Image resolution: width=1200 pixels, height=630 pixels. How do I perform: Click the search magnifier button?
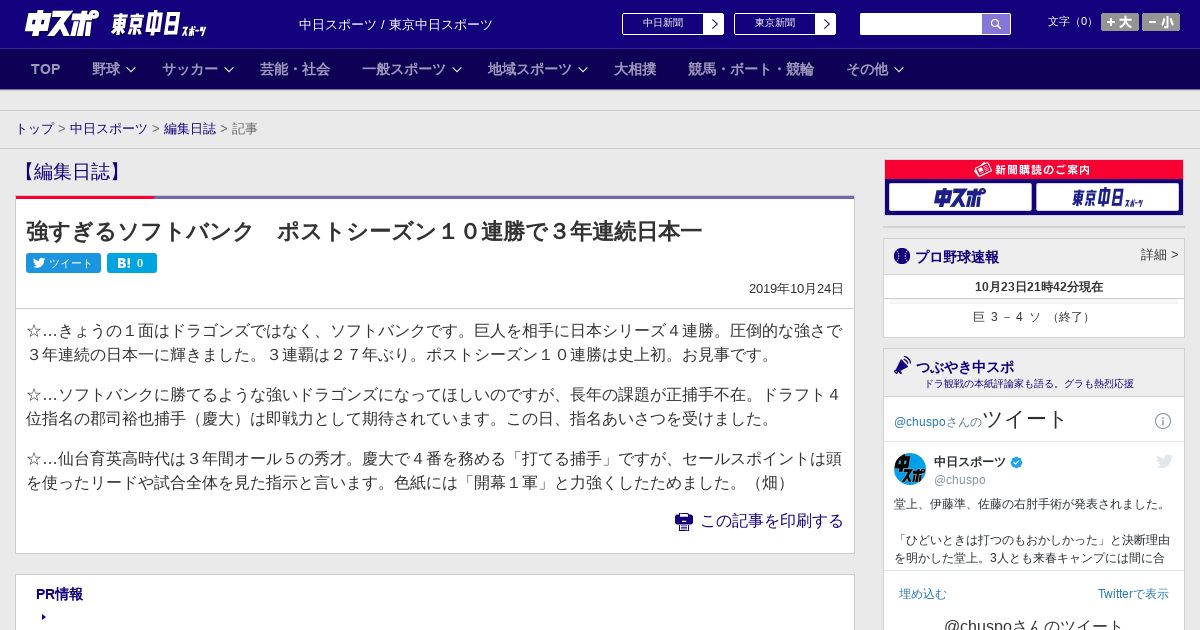point(996,24)
